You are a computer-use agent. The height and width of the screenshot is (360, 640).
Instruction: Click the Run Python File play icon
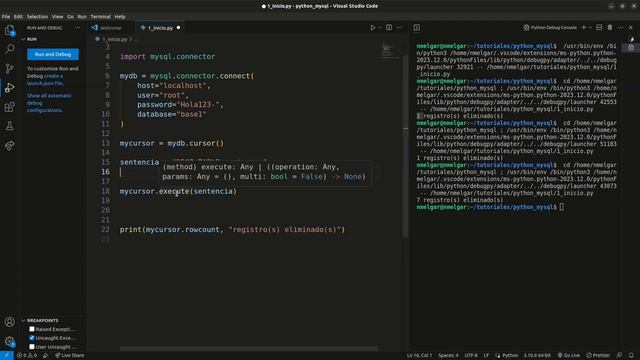click(372, 28)
